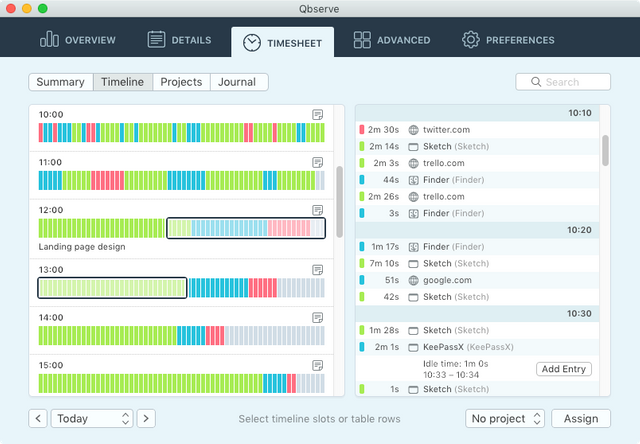Go to the next day arrow
Viewport: 640px width, 444px height.
pyautogui.click(x=146, y=419)
